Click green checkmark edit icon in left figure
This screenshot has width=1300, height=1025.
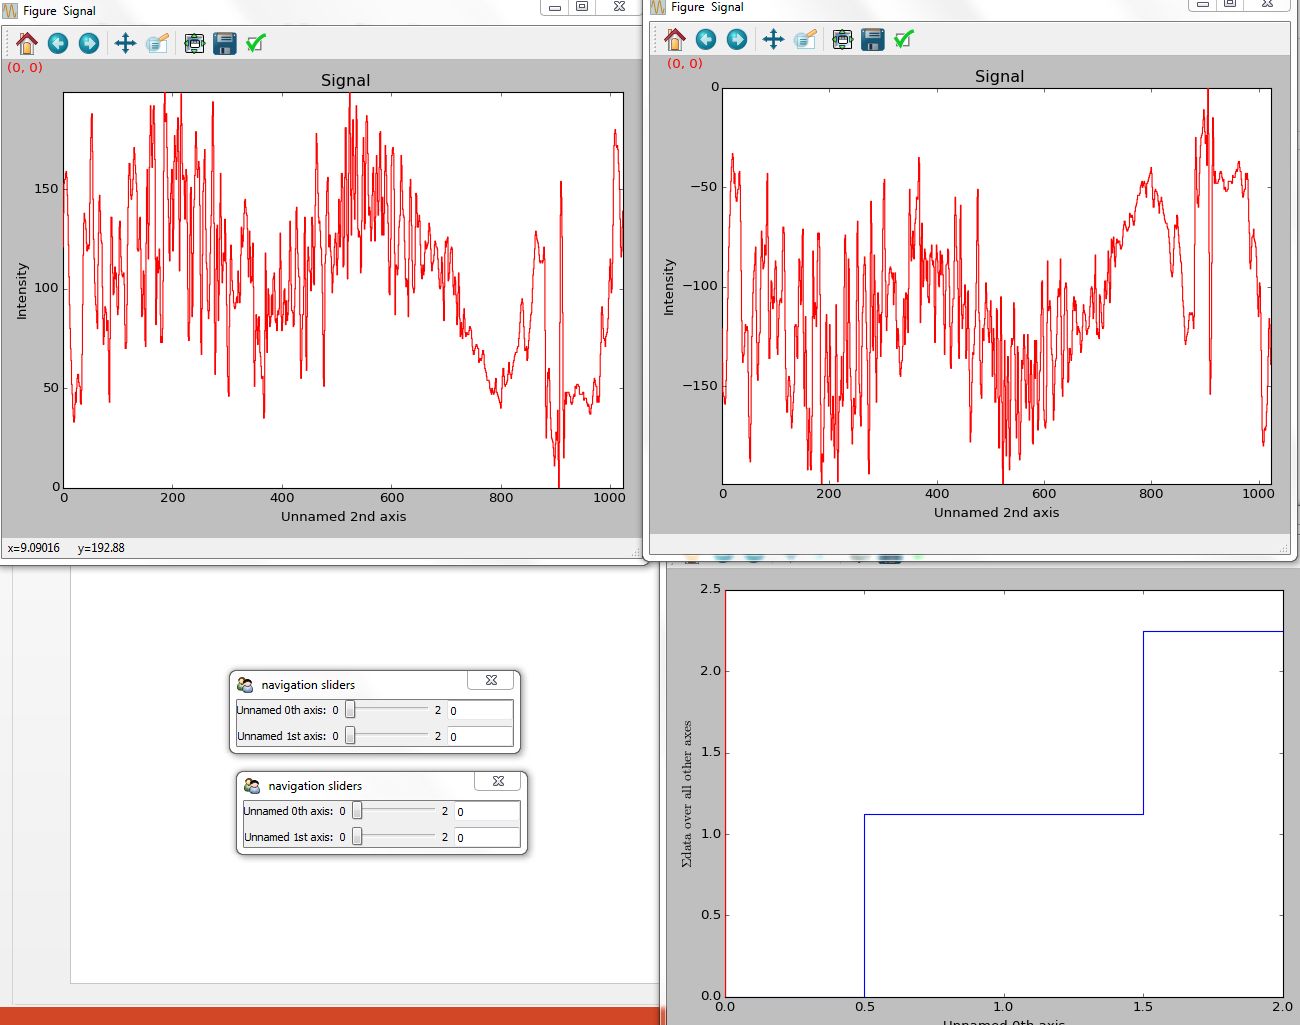pyautogui.click(x=256, y=43)
